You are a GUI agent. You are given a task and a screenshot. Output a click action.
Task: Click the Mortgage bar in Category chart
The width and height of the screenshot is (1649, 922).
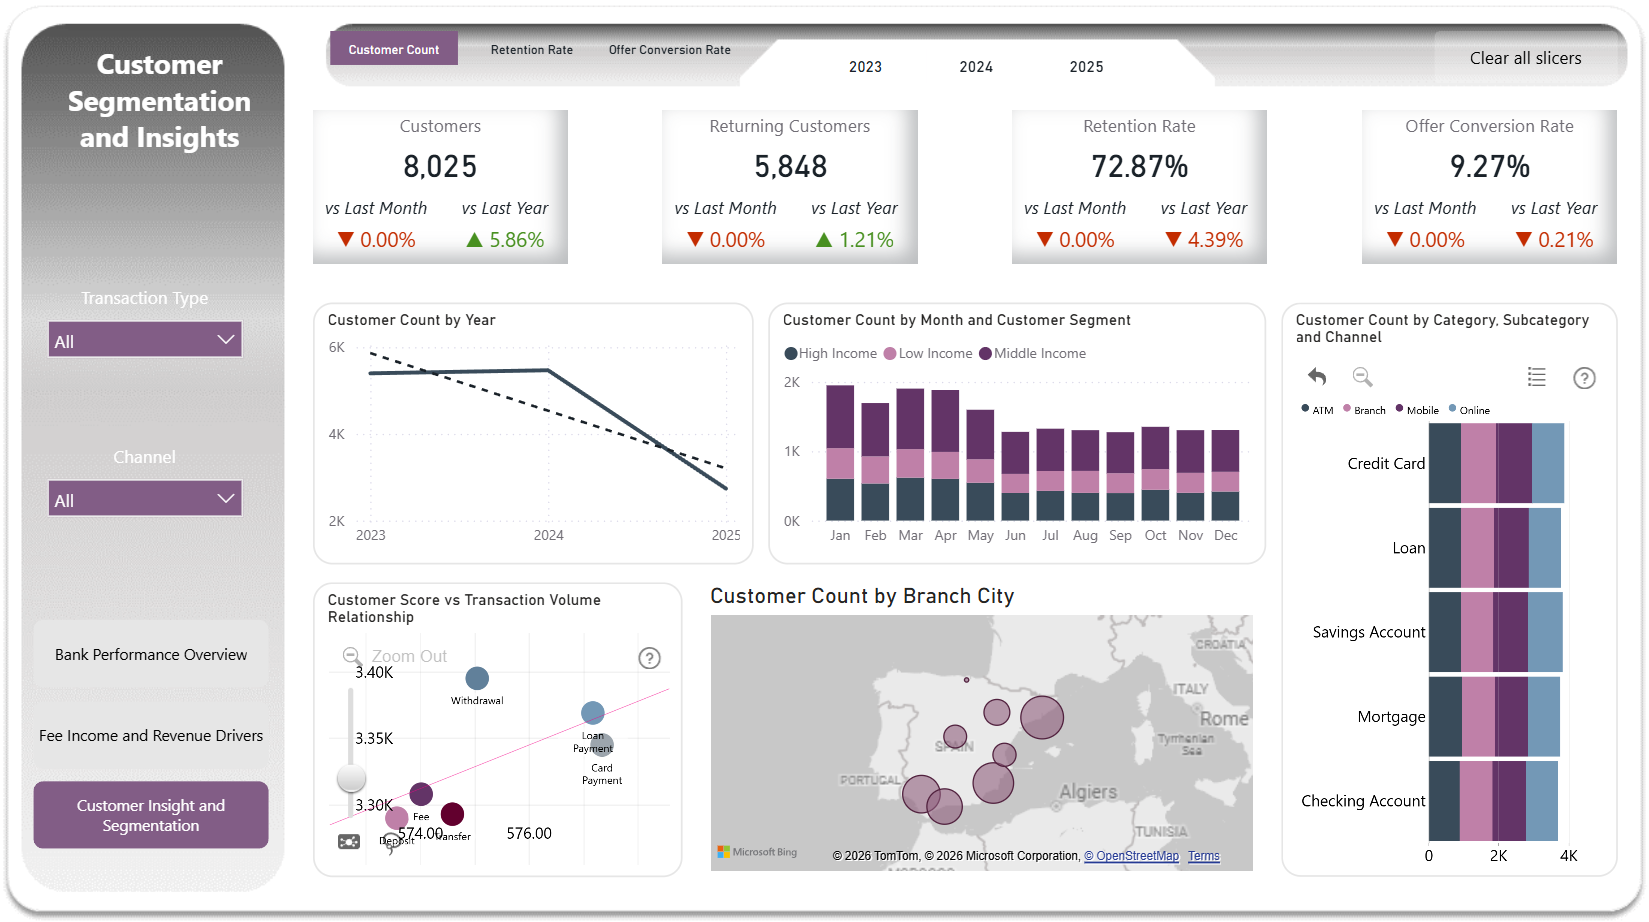pos(1494,716)
